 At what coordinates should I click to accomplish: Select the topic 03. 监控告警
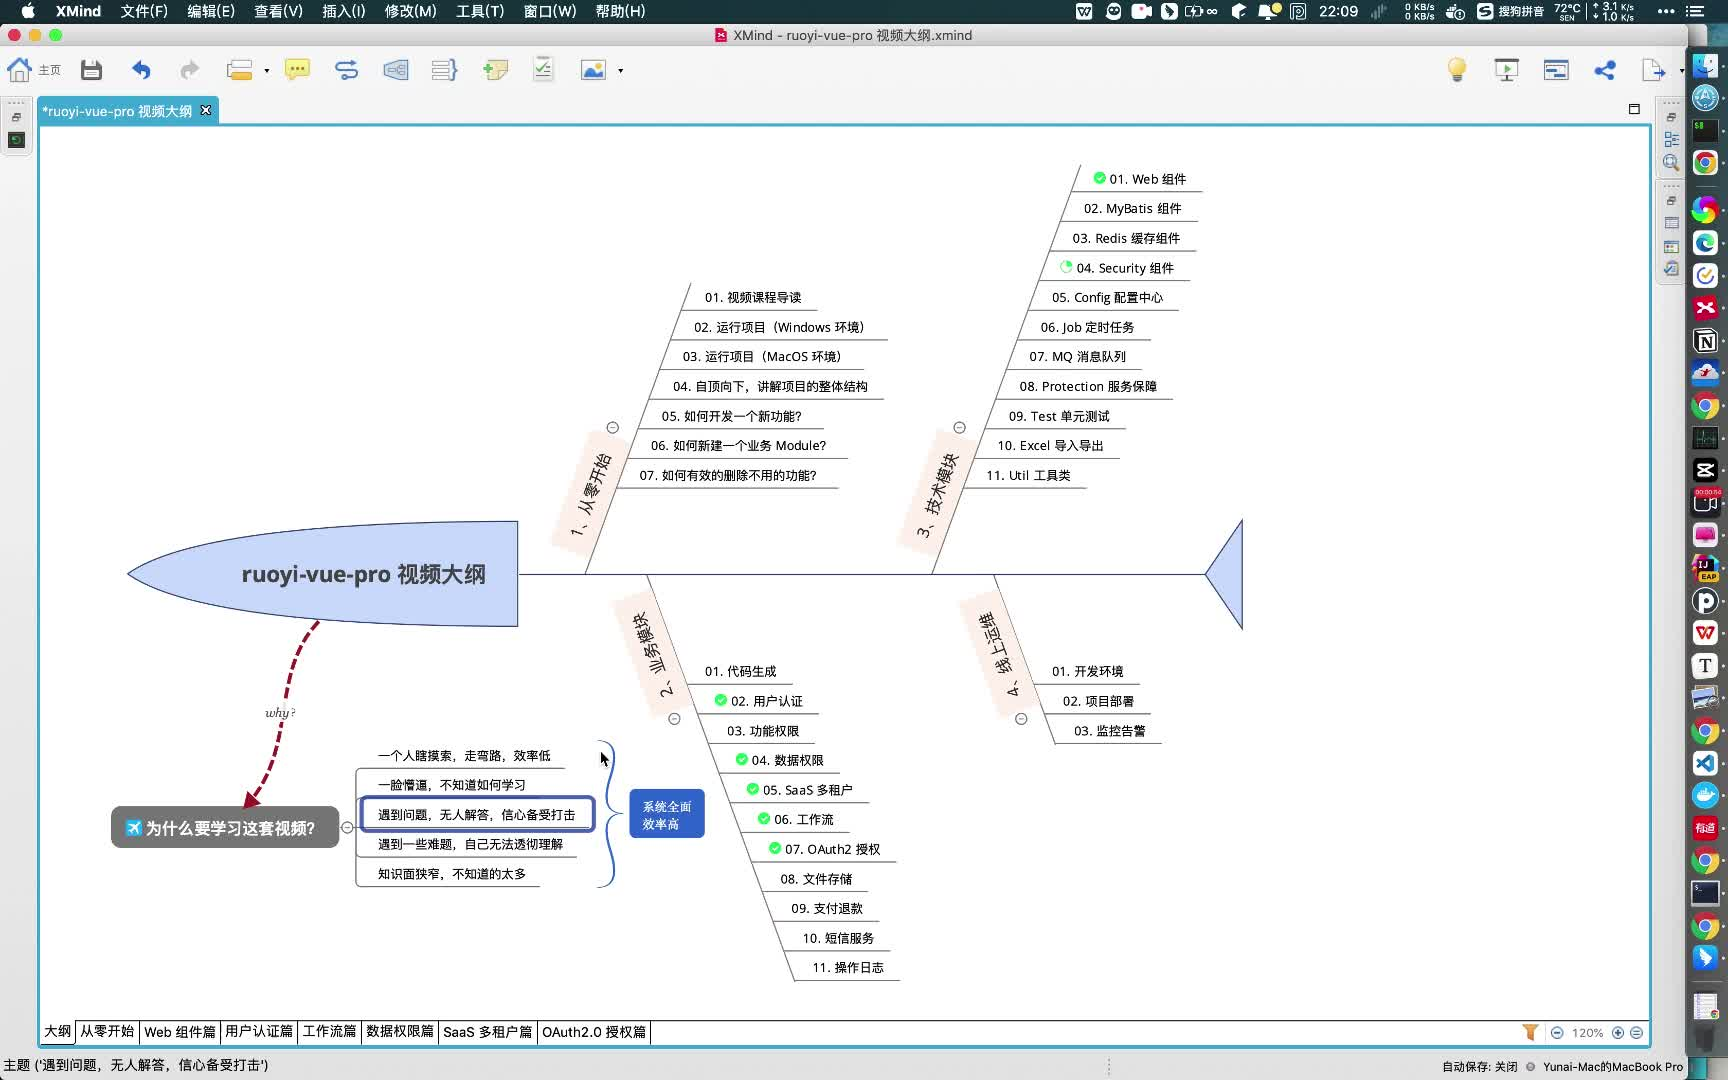[1110, 730]
